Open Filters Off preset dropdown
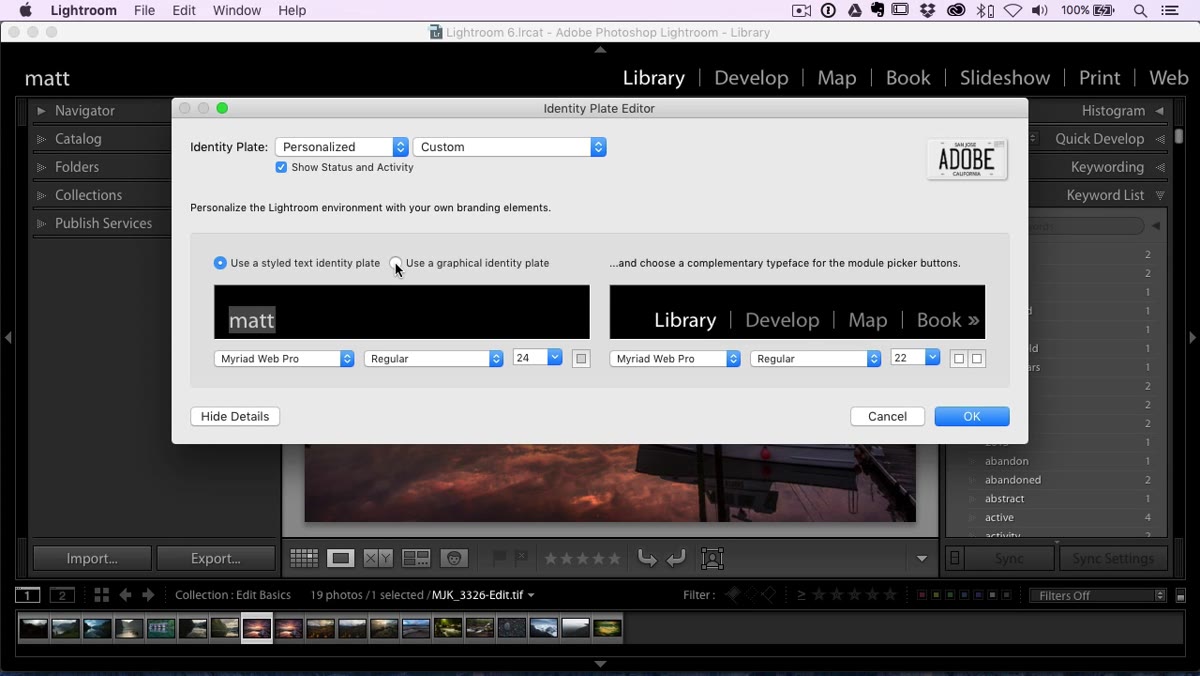 (x=1099, y=596)
